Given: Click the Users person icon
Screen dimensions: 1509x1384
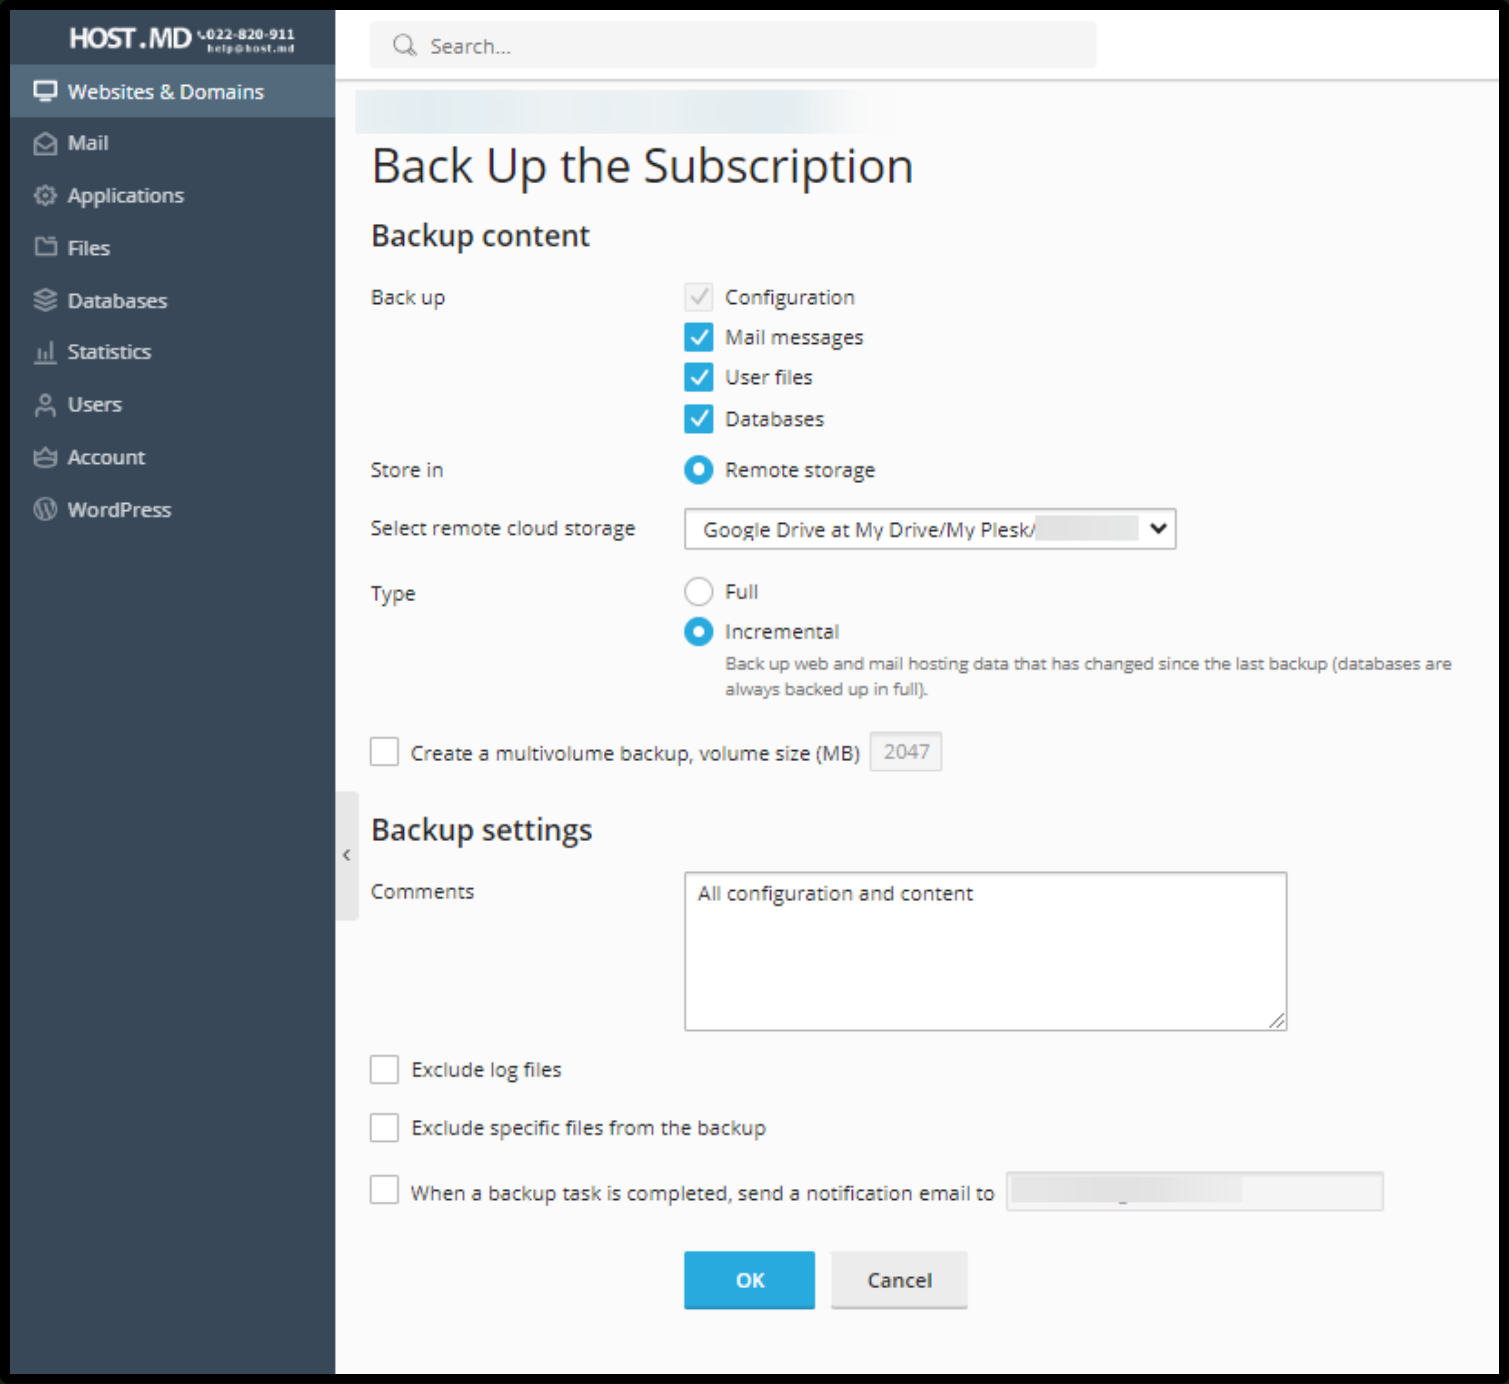Looking at the screenshot, I should [45, 404].
